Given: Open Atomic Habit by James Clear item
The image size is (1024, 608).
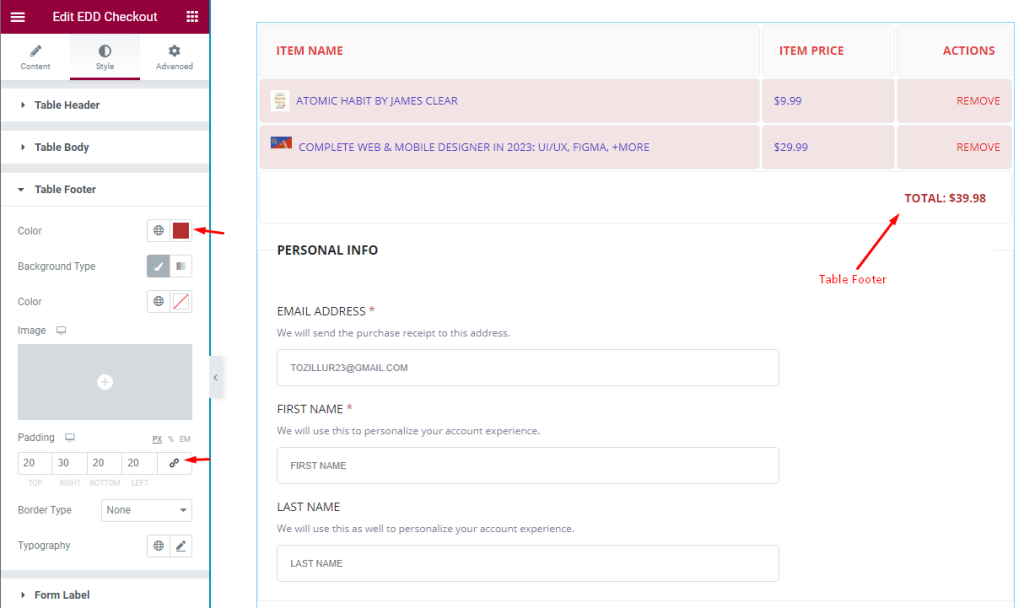Looking at the screenshot, I should (377, 101).
